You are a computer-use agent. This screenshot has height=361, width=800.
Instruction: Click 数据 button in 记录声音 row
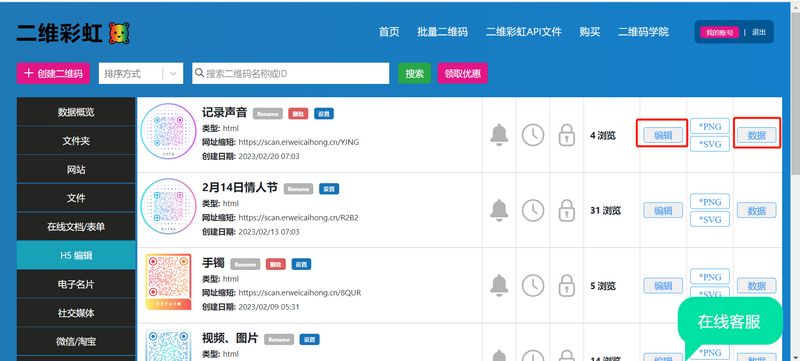click(x=757, y=135)
